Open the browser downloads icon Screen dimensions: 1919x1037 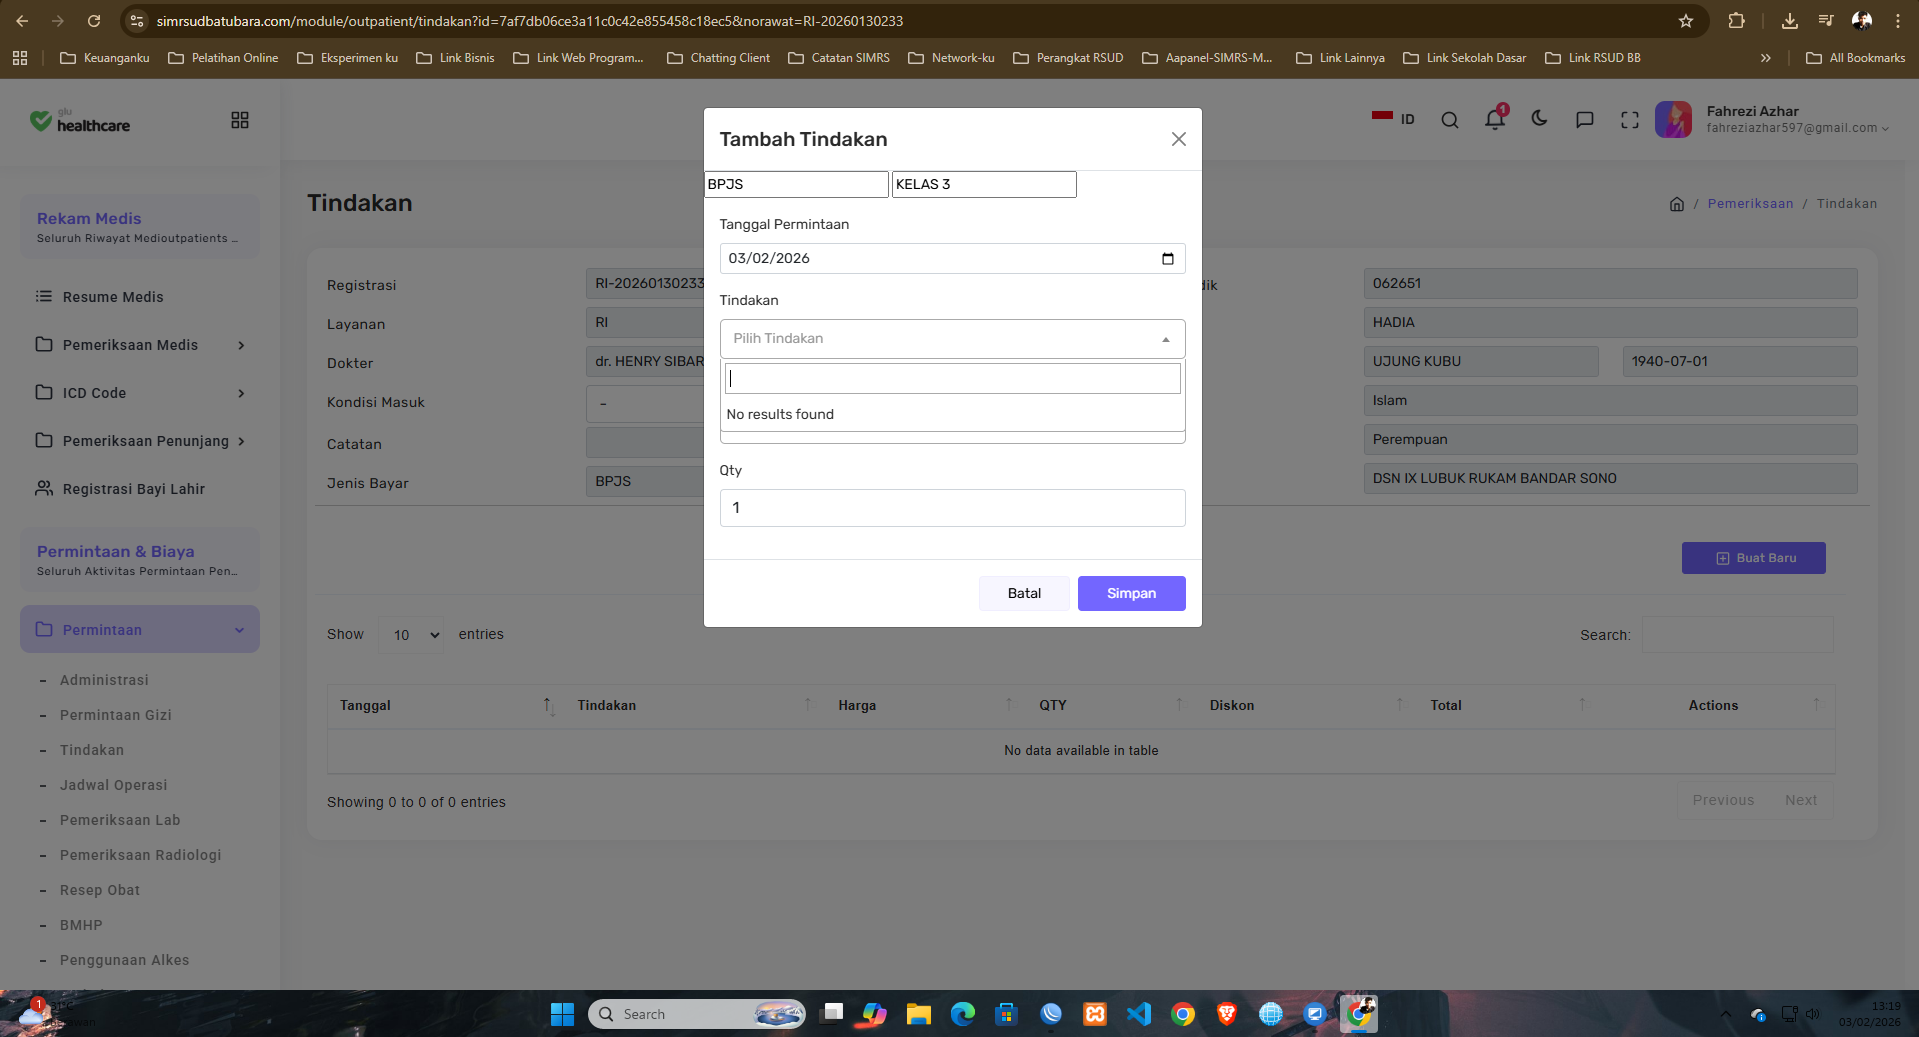click(1790, 21)
